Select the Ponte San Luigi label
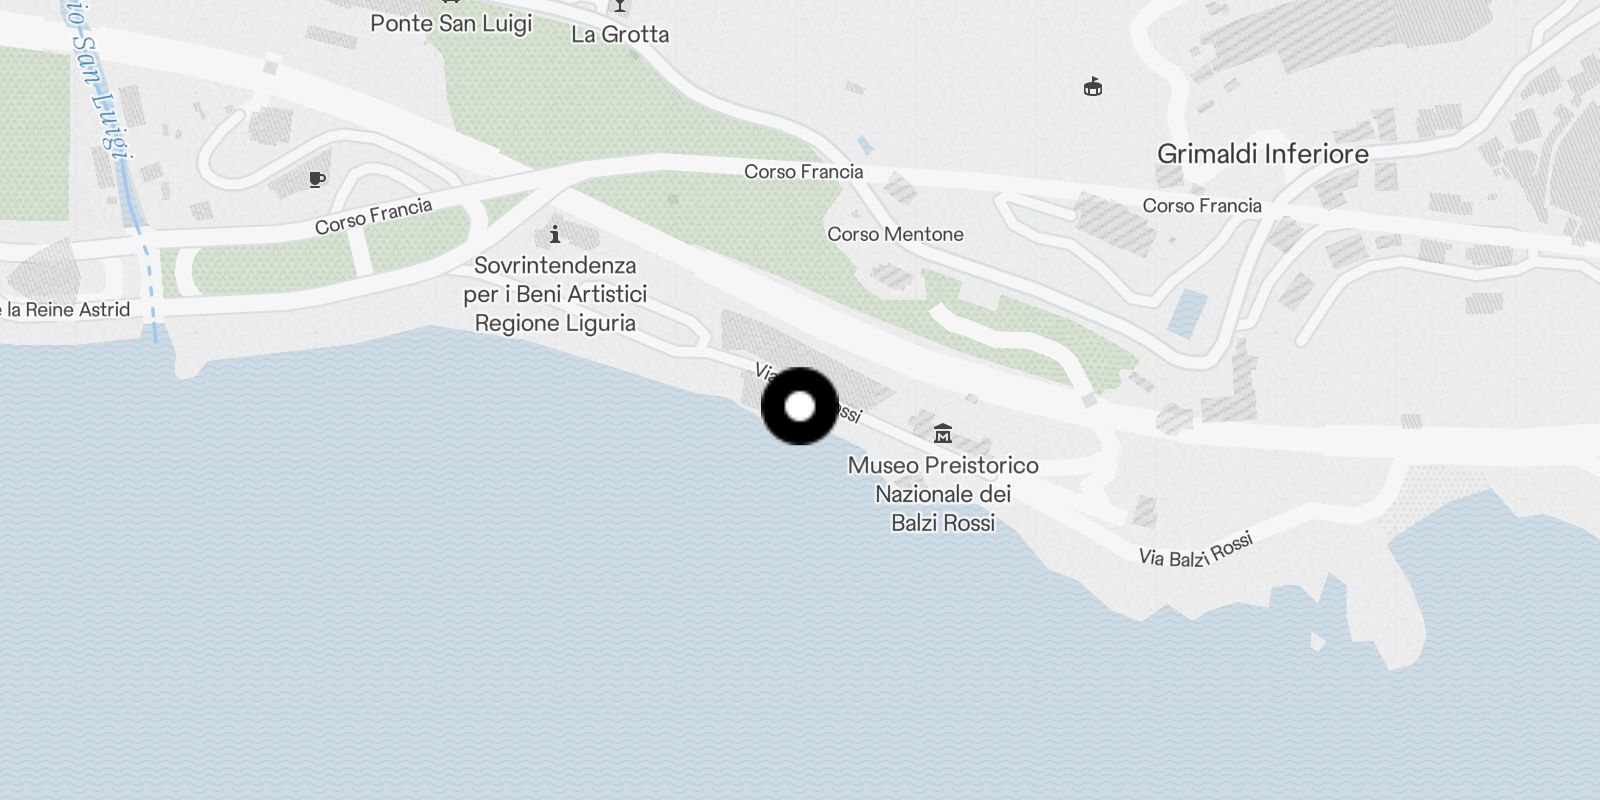Image resolution: width=1600 pixels, height=800 pixels. (x=451, y=23)
